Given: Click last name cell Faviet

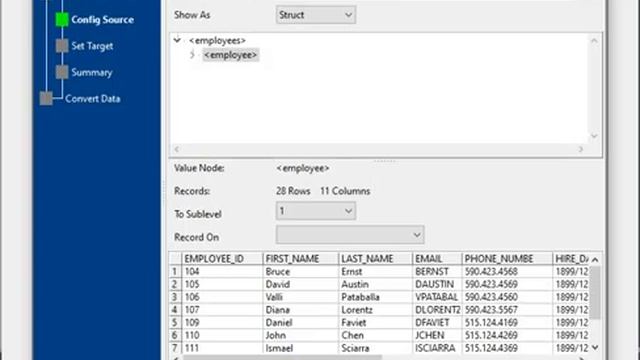Looking at the screenshot, I should [x=376, y=322].
